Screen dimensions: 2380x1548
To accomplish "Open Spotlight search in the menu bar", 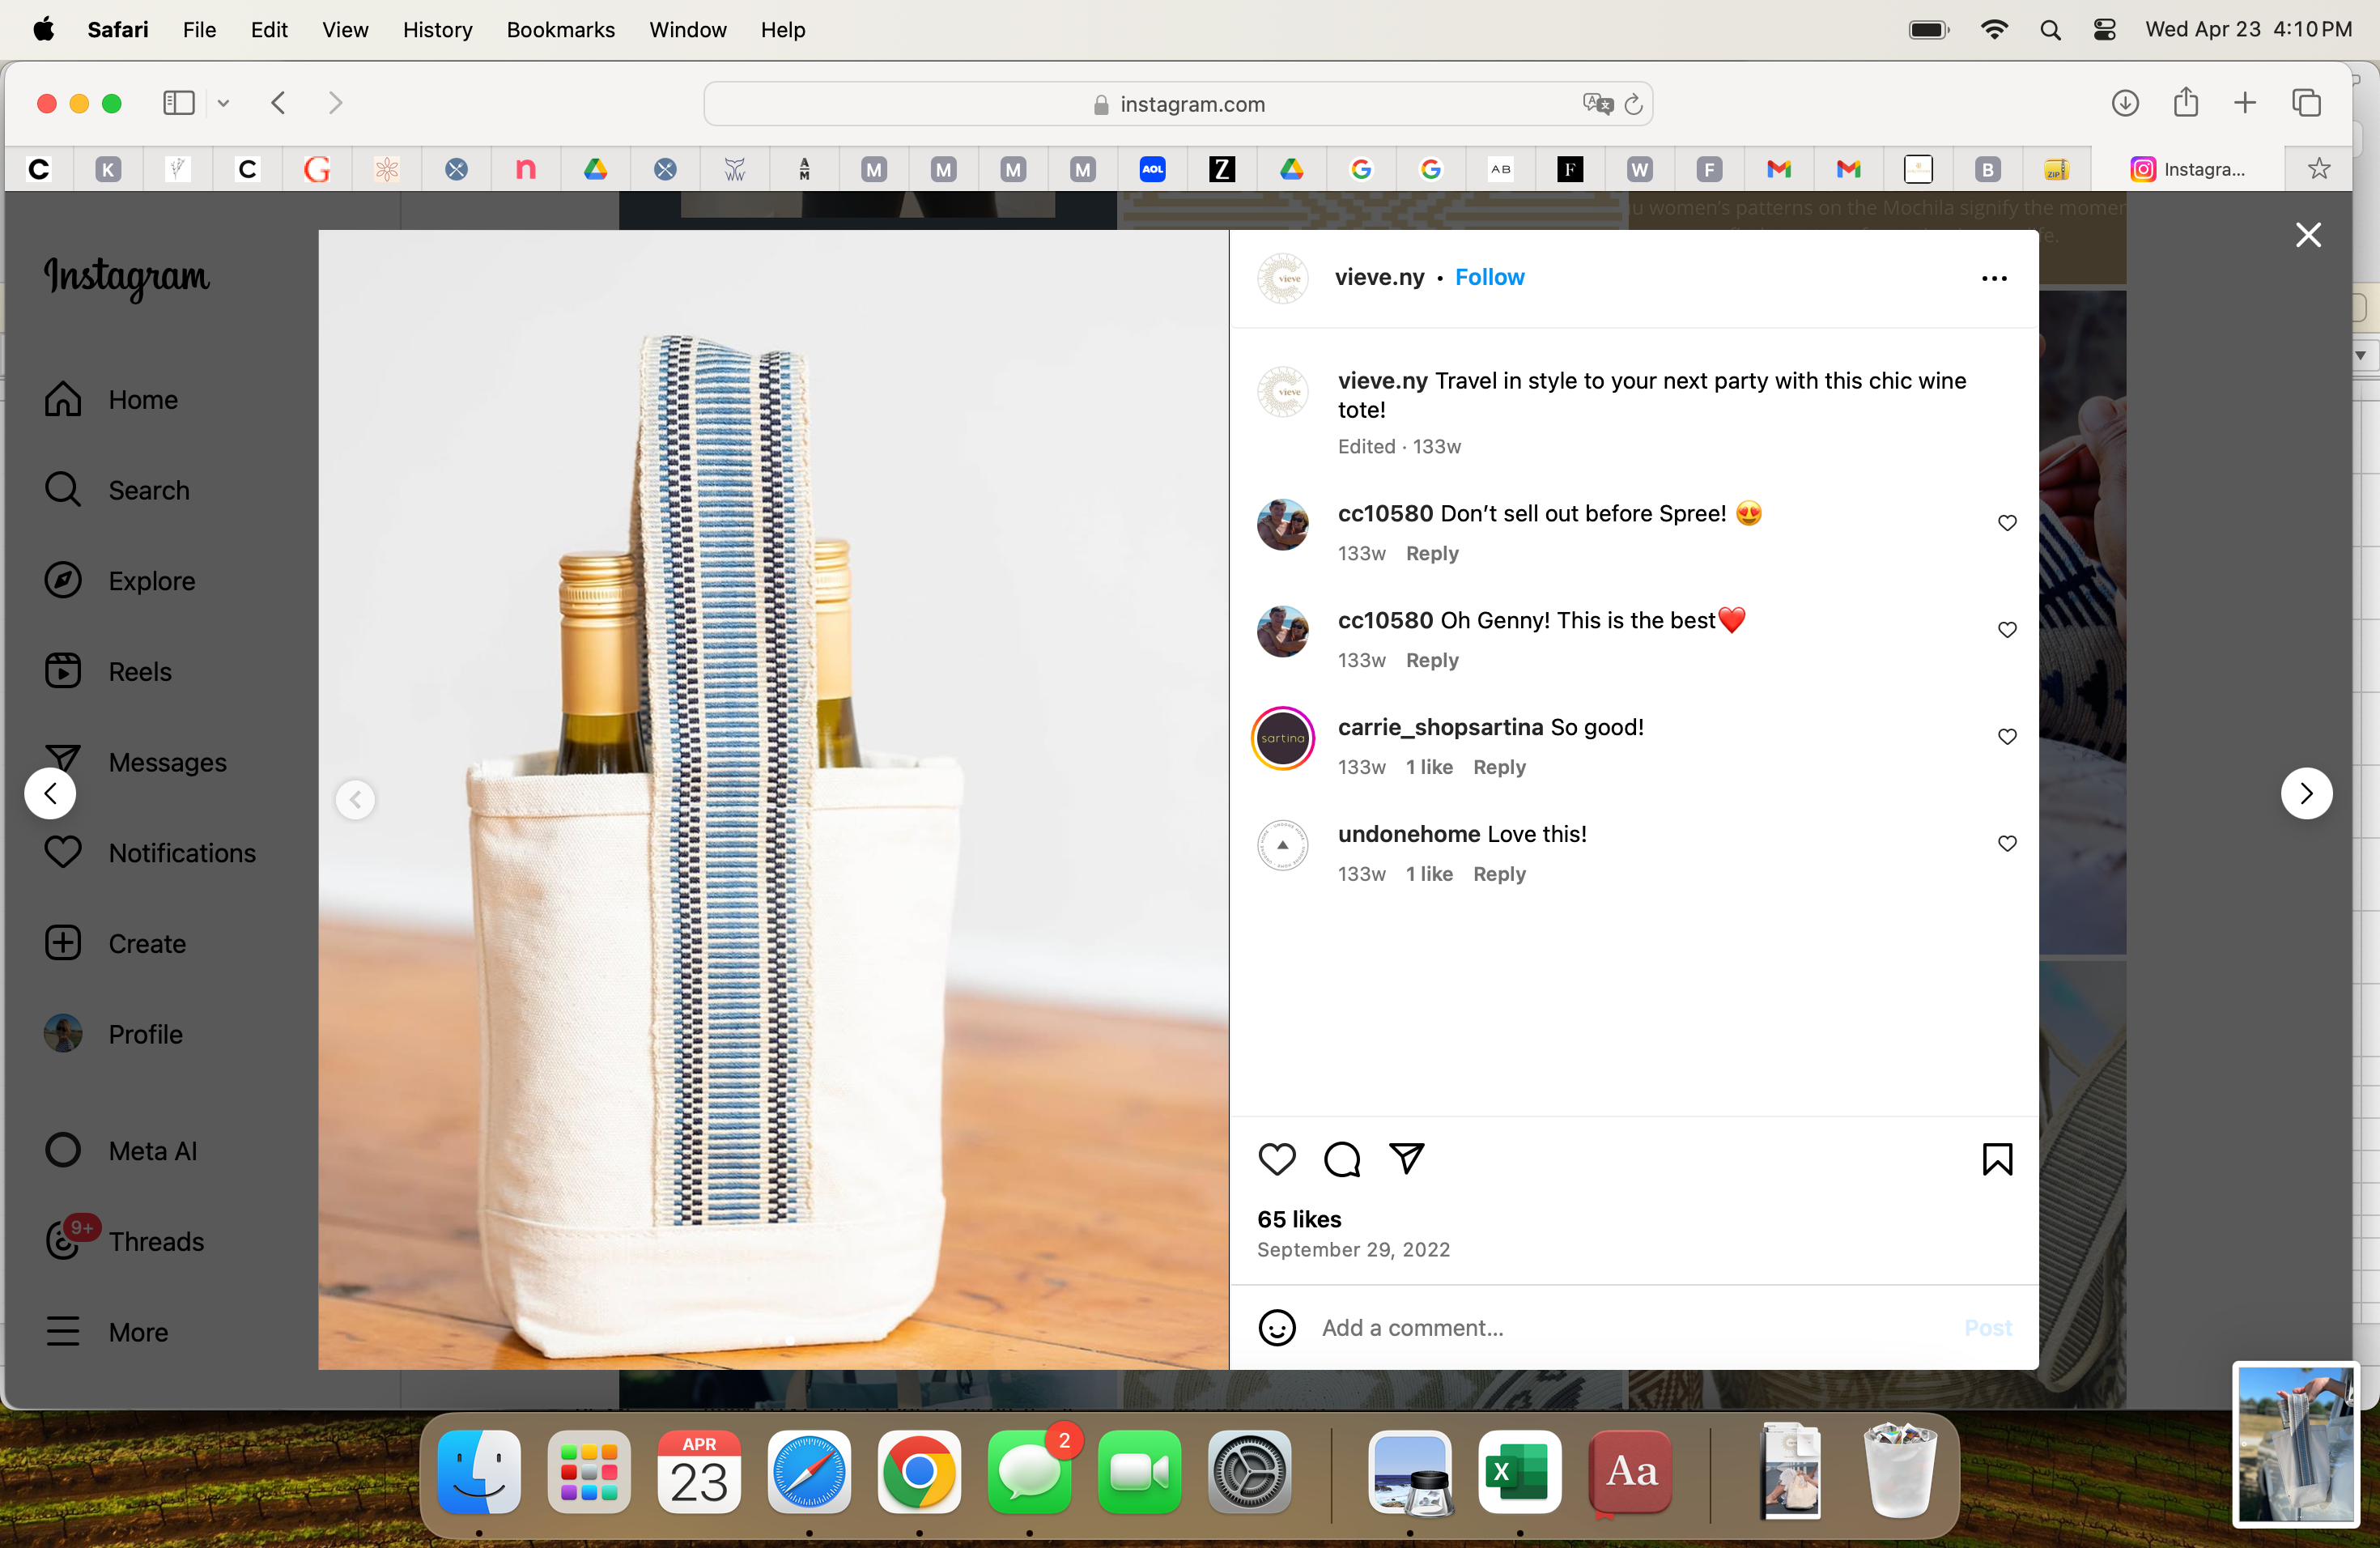I will 2050,30.
